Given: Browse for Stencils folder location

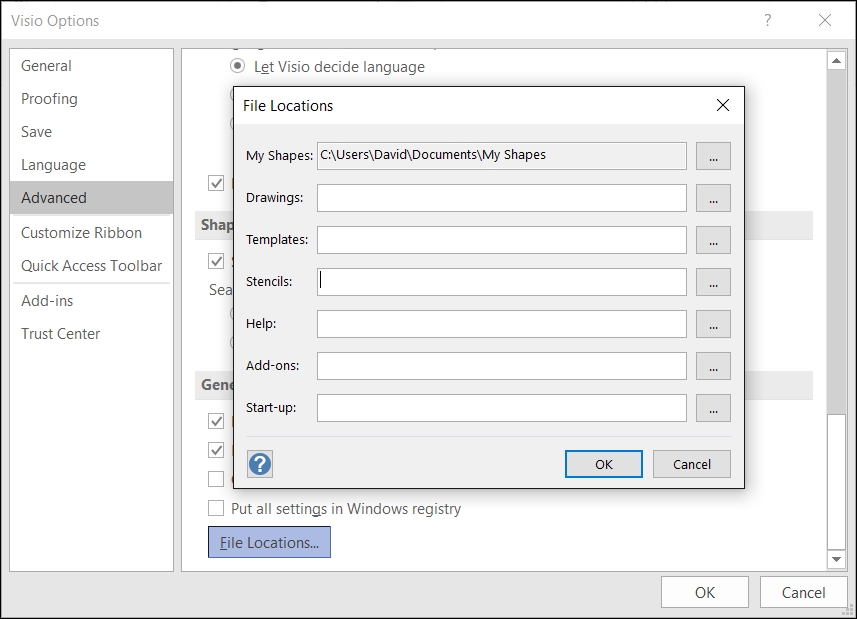Looking at the screenshot, I should (713, 282).
